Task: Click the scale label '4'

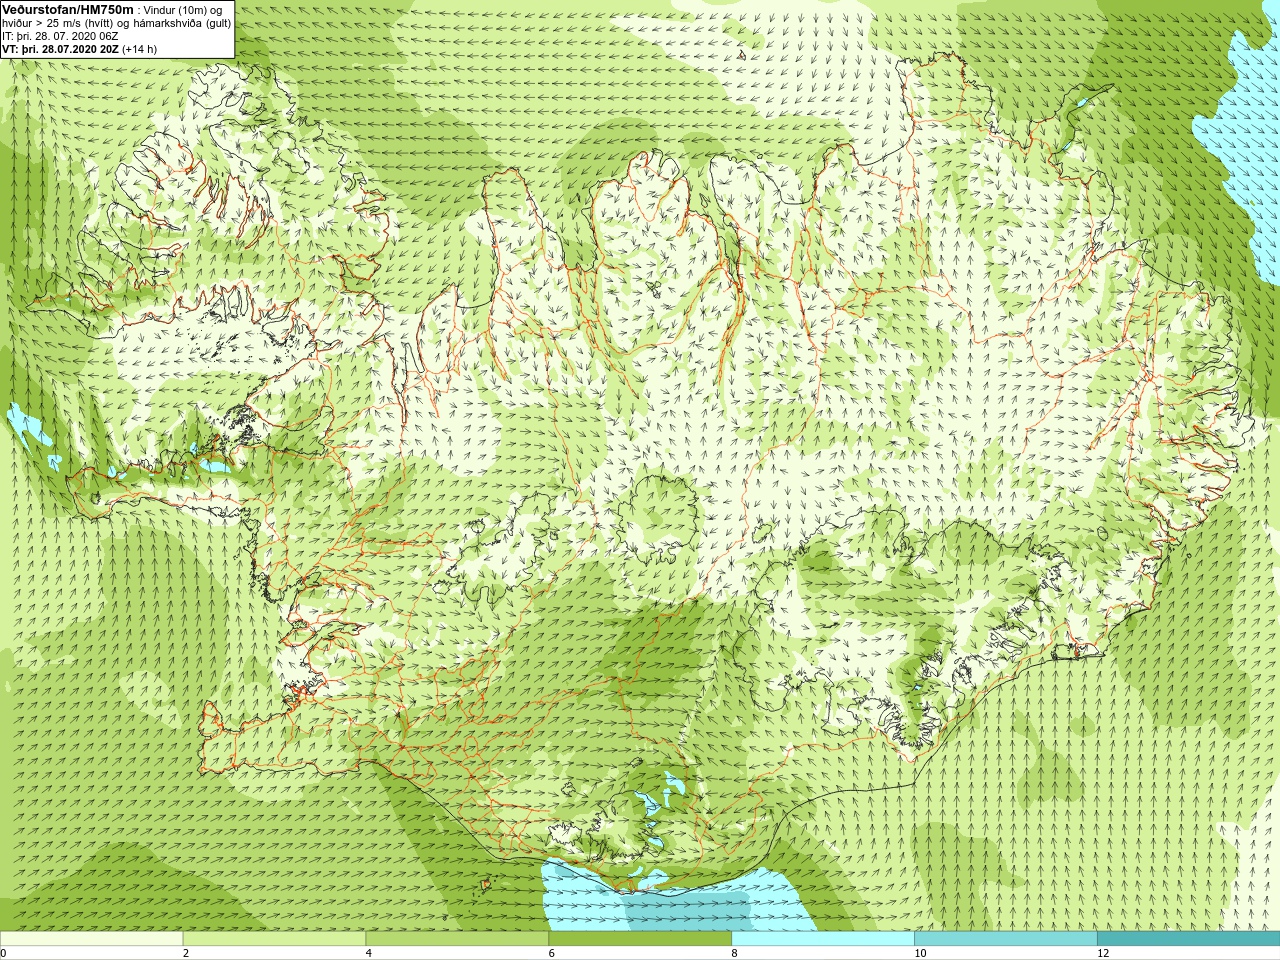Action: pyautogui.click(x=369, y=953)
